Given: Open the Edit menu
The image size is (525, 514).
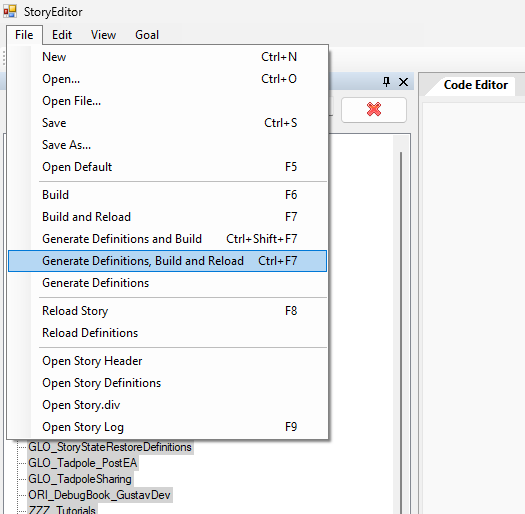Looking at the screenshot, I should [62, 35].
